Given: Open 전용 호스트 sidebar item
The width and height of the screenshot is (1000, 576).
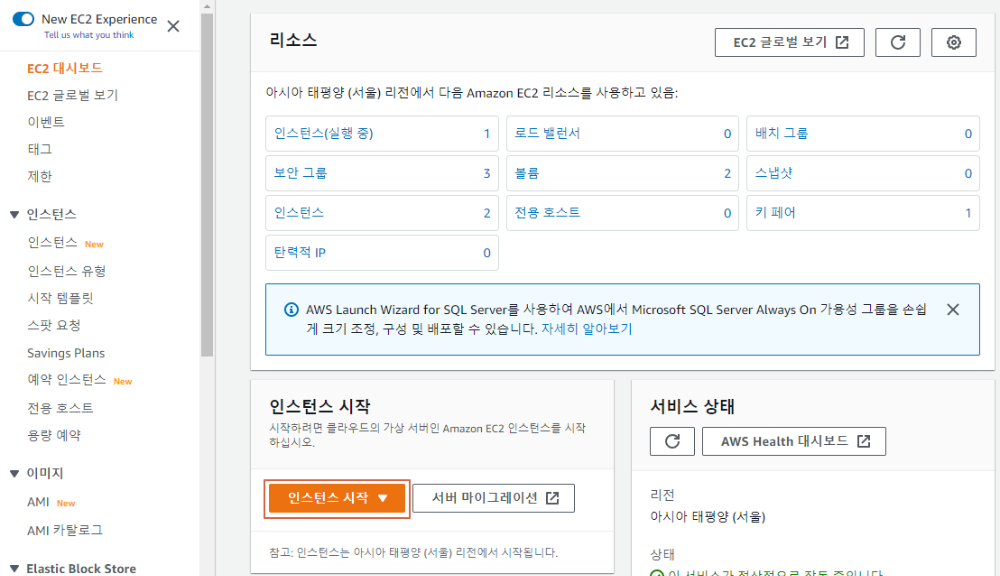Looking at the screenshot, I should click(60, 408).
